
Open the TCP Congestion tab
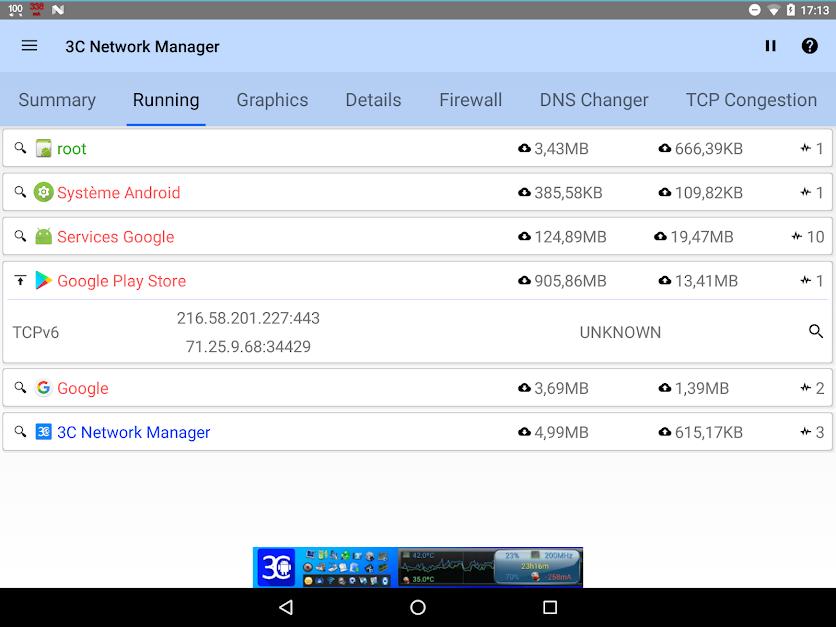click(x=751, y=100)
